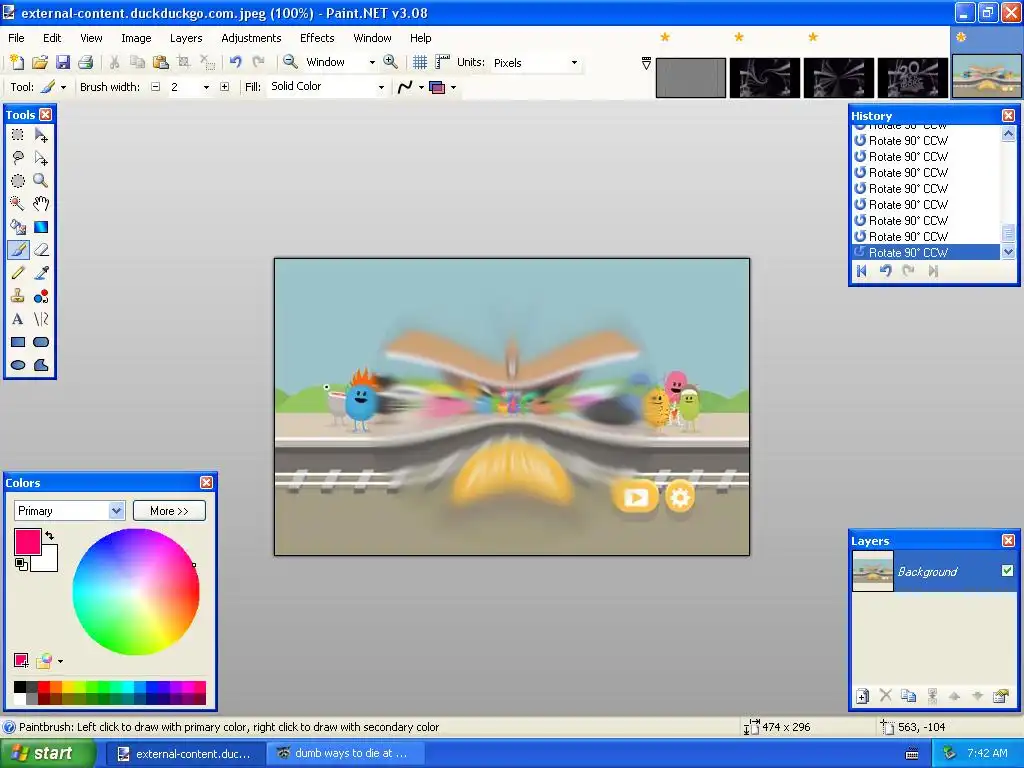Select the Zoom magnifier tool
Screen dimensions: 1024x768
pos(41,181)
